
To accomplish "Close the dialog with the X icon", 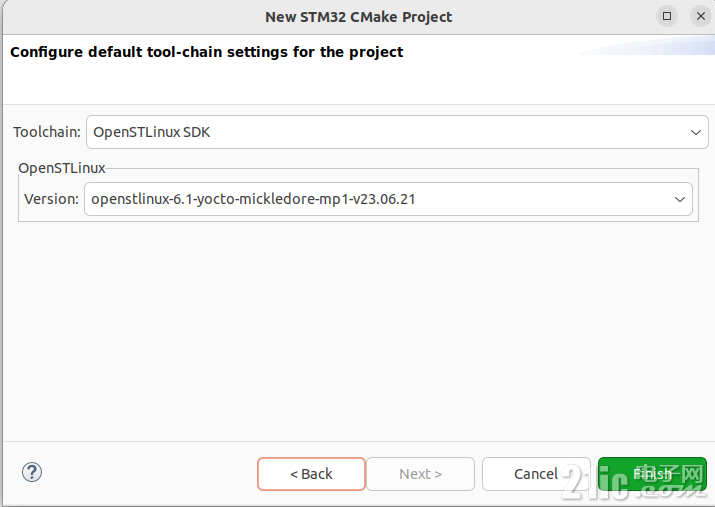I will (x=701, y=16).
